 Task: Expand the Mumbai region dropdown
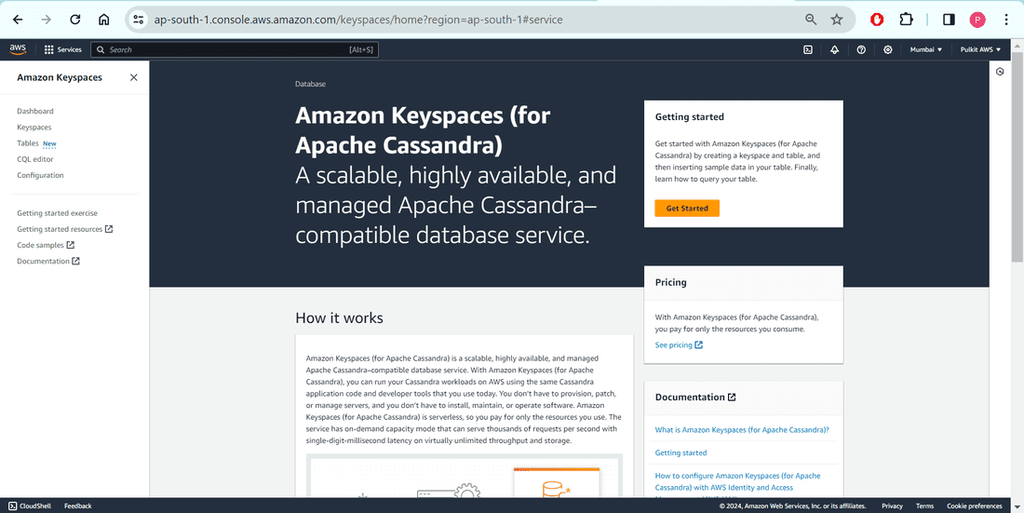[x=925, y=49]
